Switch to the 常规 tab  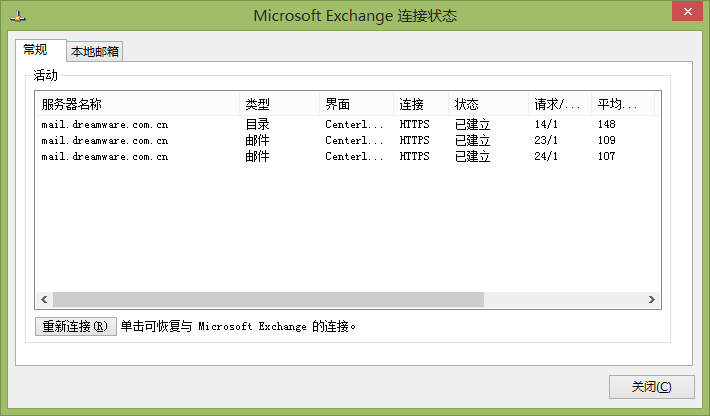(40, 50)
